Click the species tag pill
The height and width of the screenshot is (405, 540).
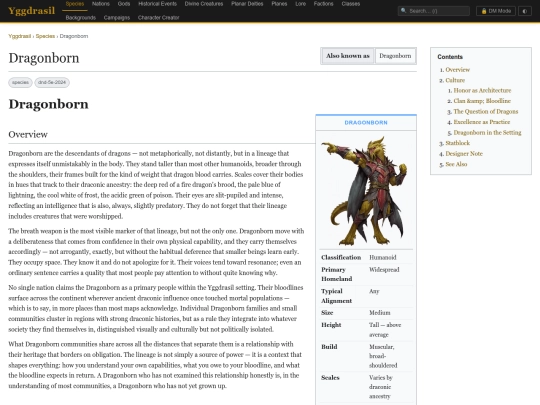point(20,82)
